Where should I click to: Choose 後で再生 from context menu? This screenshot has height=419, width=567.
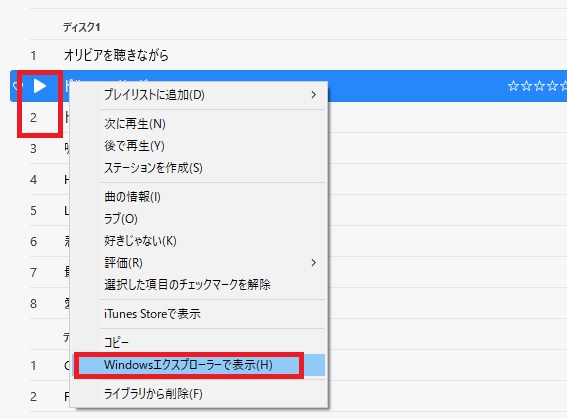coord(135,146)
